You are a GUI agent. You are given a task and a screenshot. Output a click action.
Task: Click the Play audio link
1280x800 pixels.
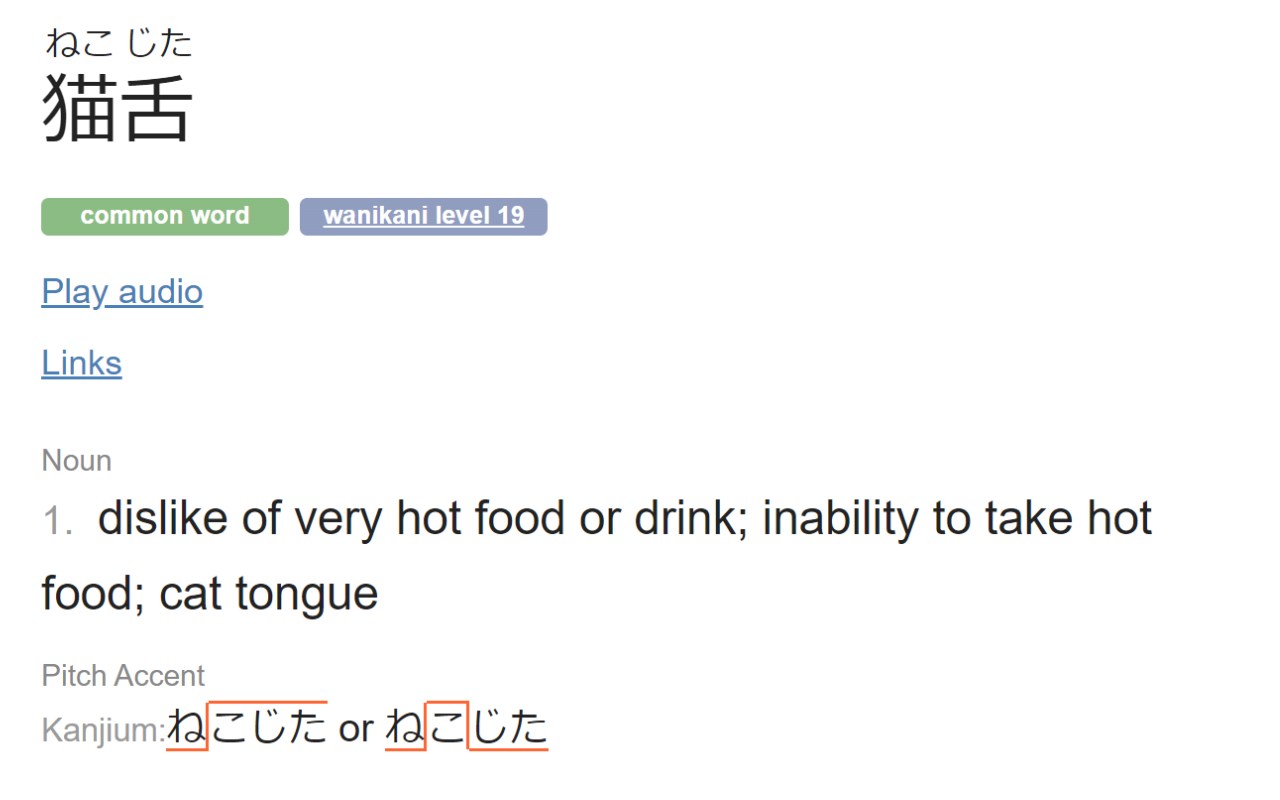pyautogui.click(x=122, y=292)
